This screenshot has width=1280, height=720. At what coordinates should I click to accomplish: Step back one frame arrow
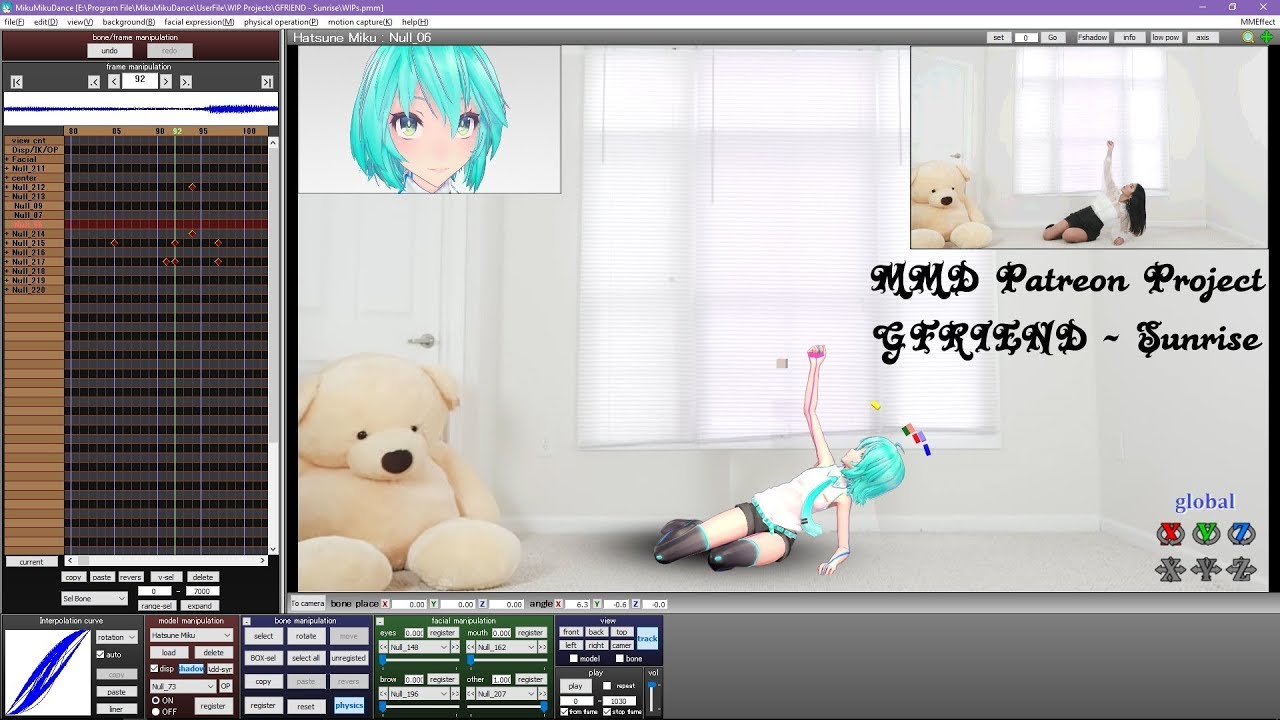114,82
